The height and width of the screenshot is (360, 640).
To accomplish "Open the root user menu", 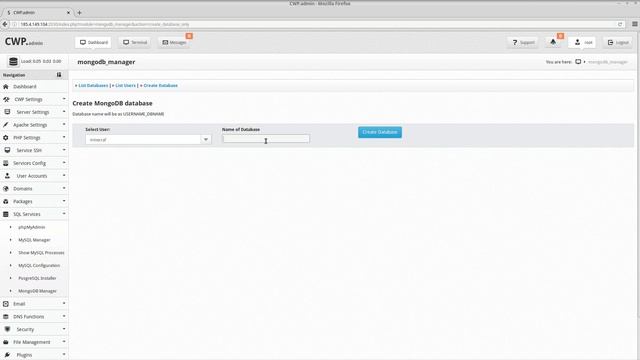I will tap(583, 42).
